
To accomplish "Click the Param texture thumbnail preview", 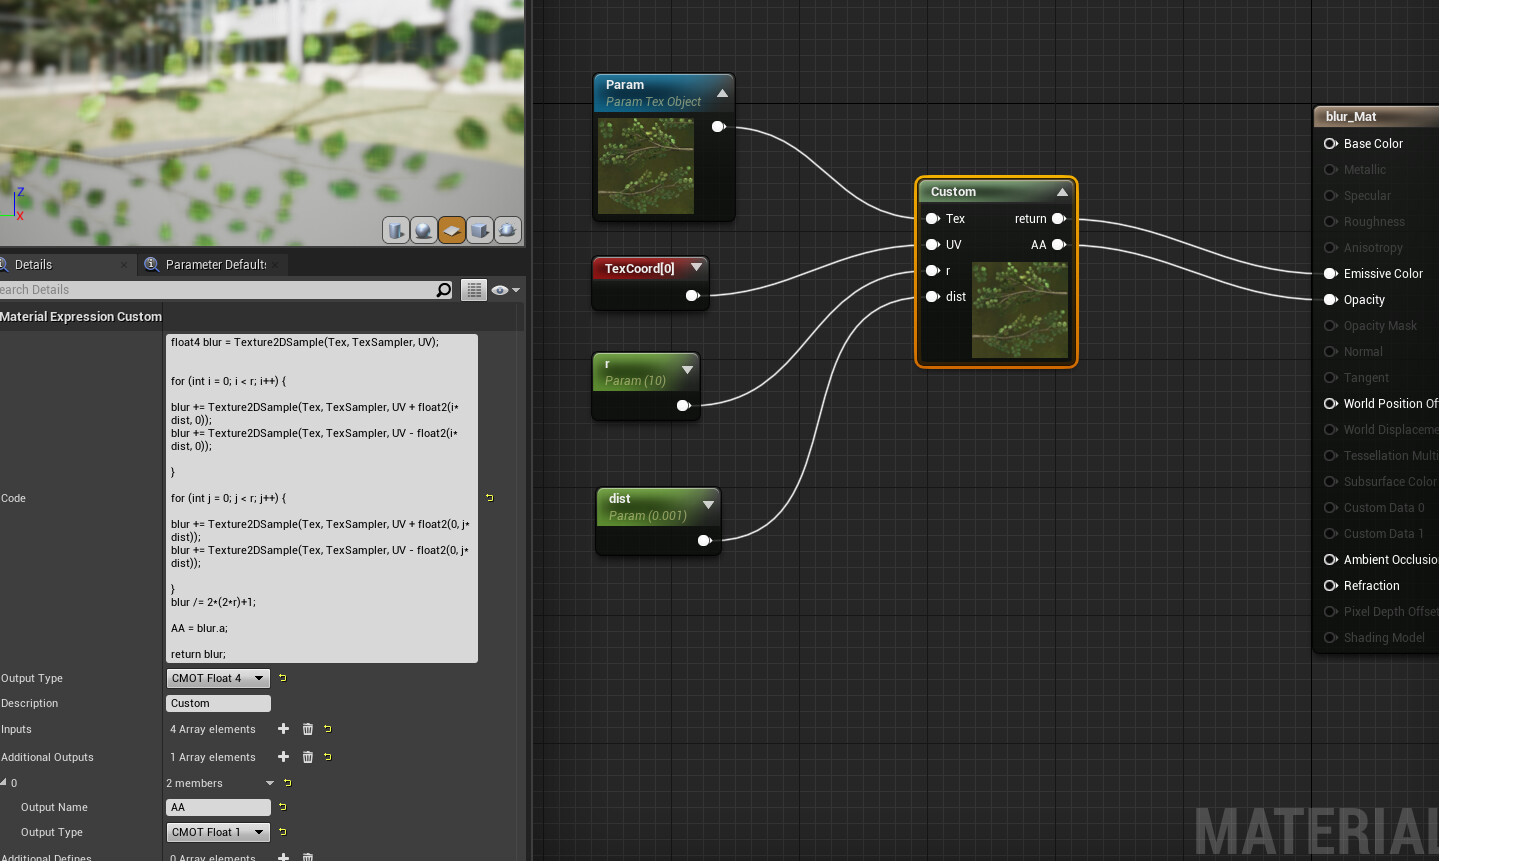I will point(646,166).
